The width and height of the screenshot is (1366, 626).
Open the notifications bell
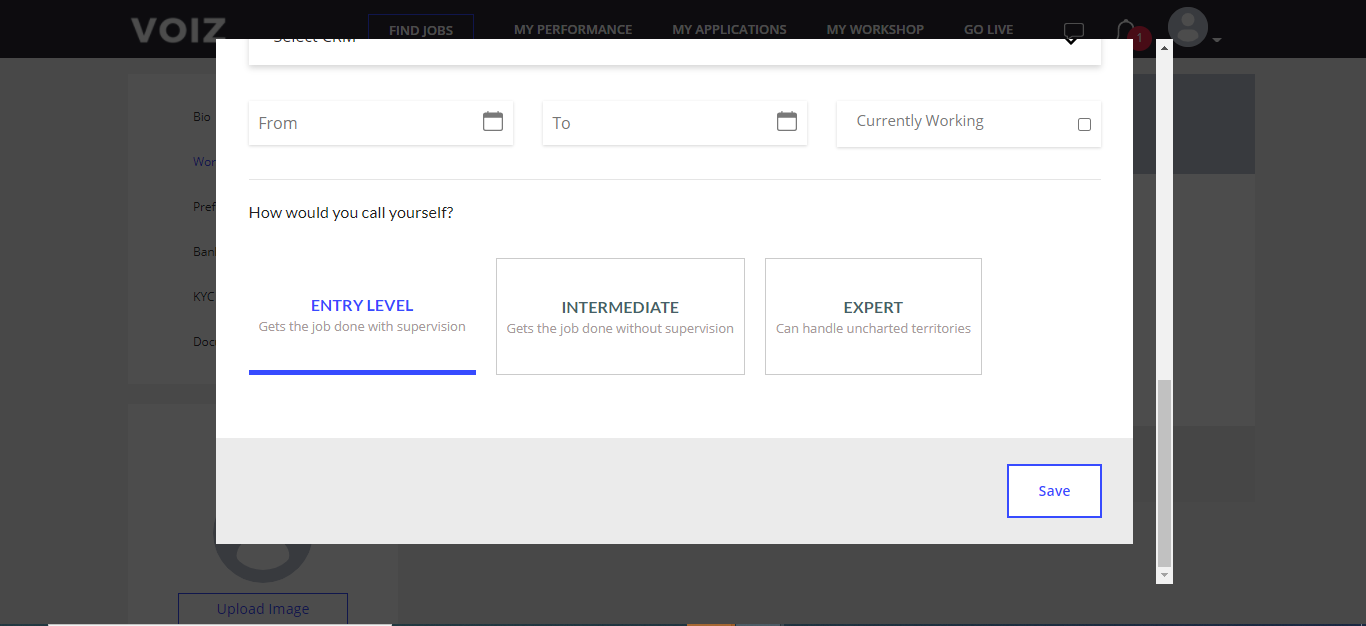(1126, 31)
